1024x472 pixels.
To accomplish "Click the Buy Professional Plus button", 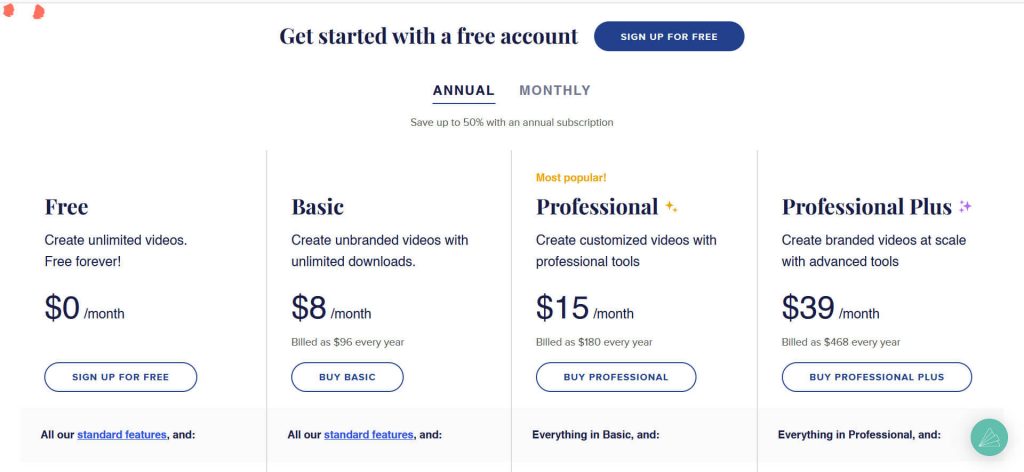I will [876, 377].
